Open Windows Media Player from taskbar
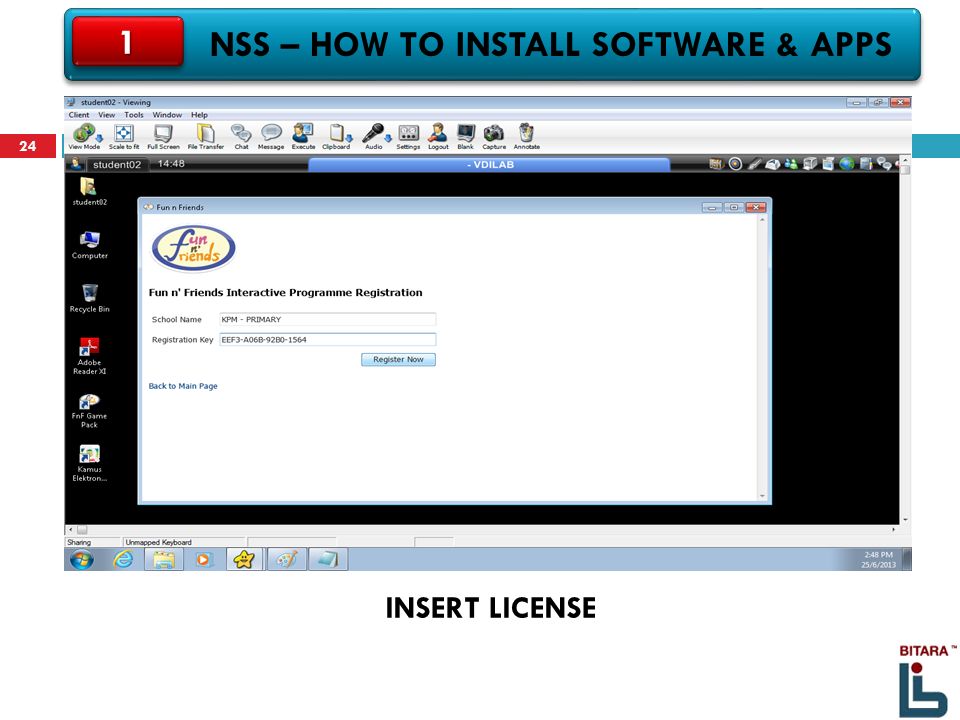Screen dimensions: 960x720 click(x=204, y=559)
